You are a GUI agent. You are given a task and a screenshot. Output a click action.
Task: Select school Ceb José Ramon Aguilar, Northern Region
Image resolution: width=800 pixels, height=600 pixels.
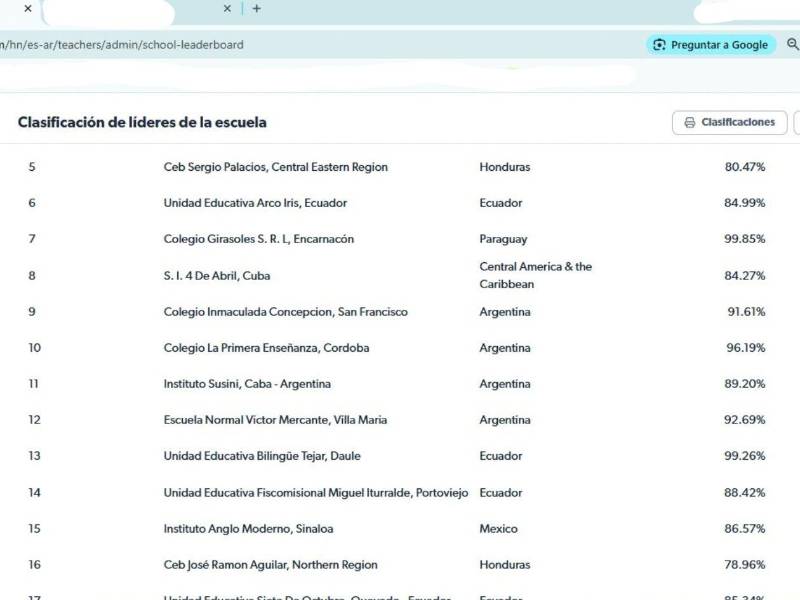(x=271, y=565)
